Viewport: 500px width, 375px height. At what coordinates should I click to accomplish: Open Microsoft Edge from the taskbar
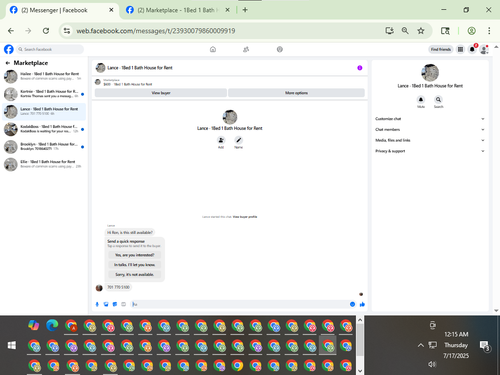point(52,325)
